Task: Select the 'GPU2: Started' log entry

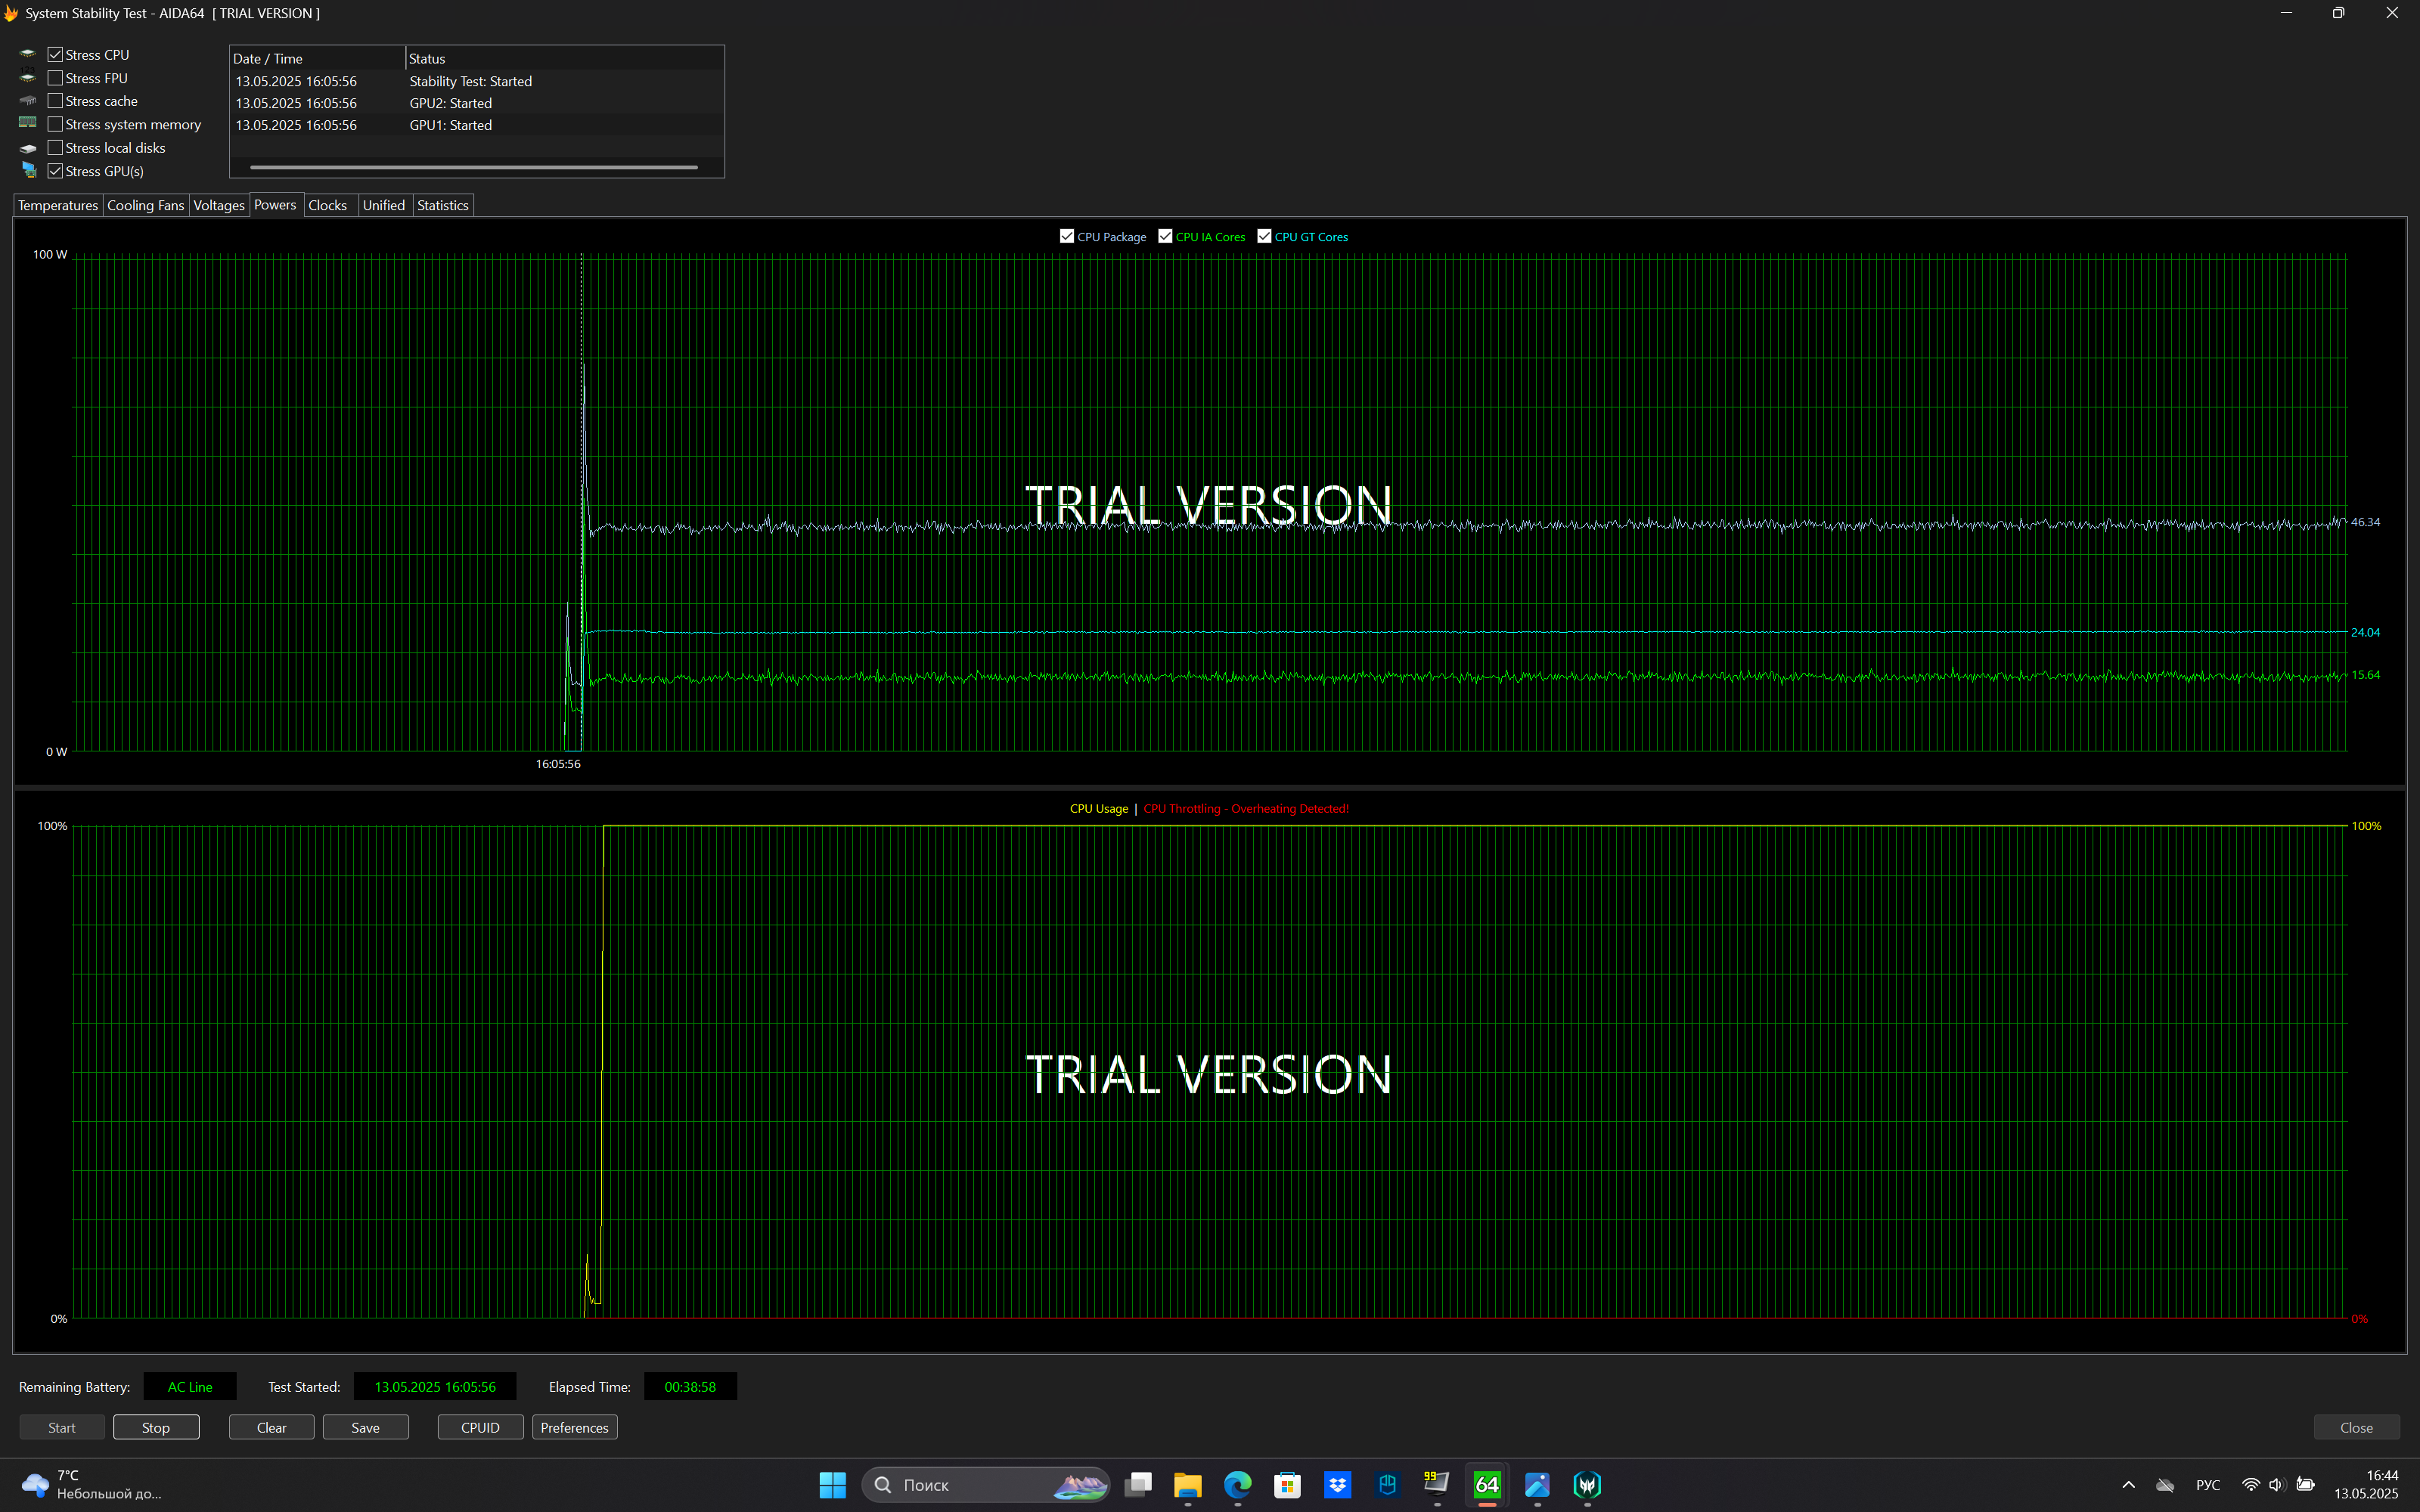Action: [x=476, y=103]
